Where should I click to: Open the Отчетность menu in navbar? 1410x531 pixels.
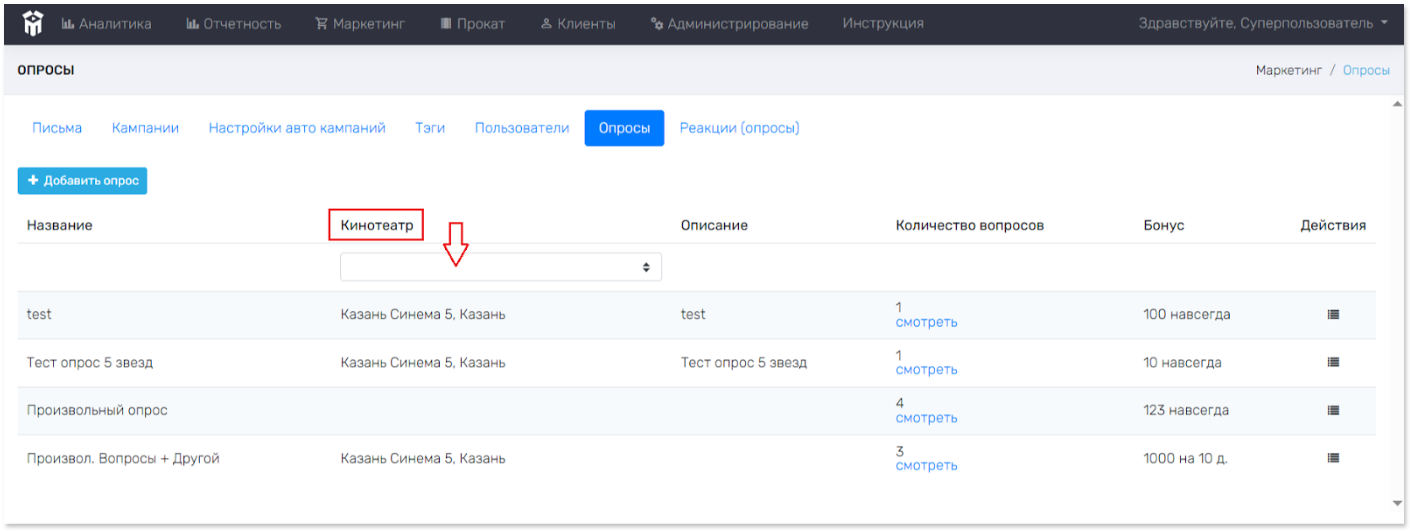point(233,23)
